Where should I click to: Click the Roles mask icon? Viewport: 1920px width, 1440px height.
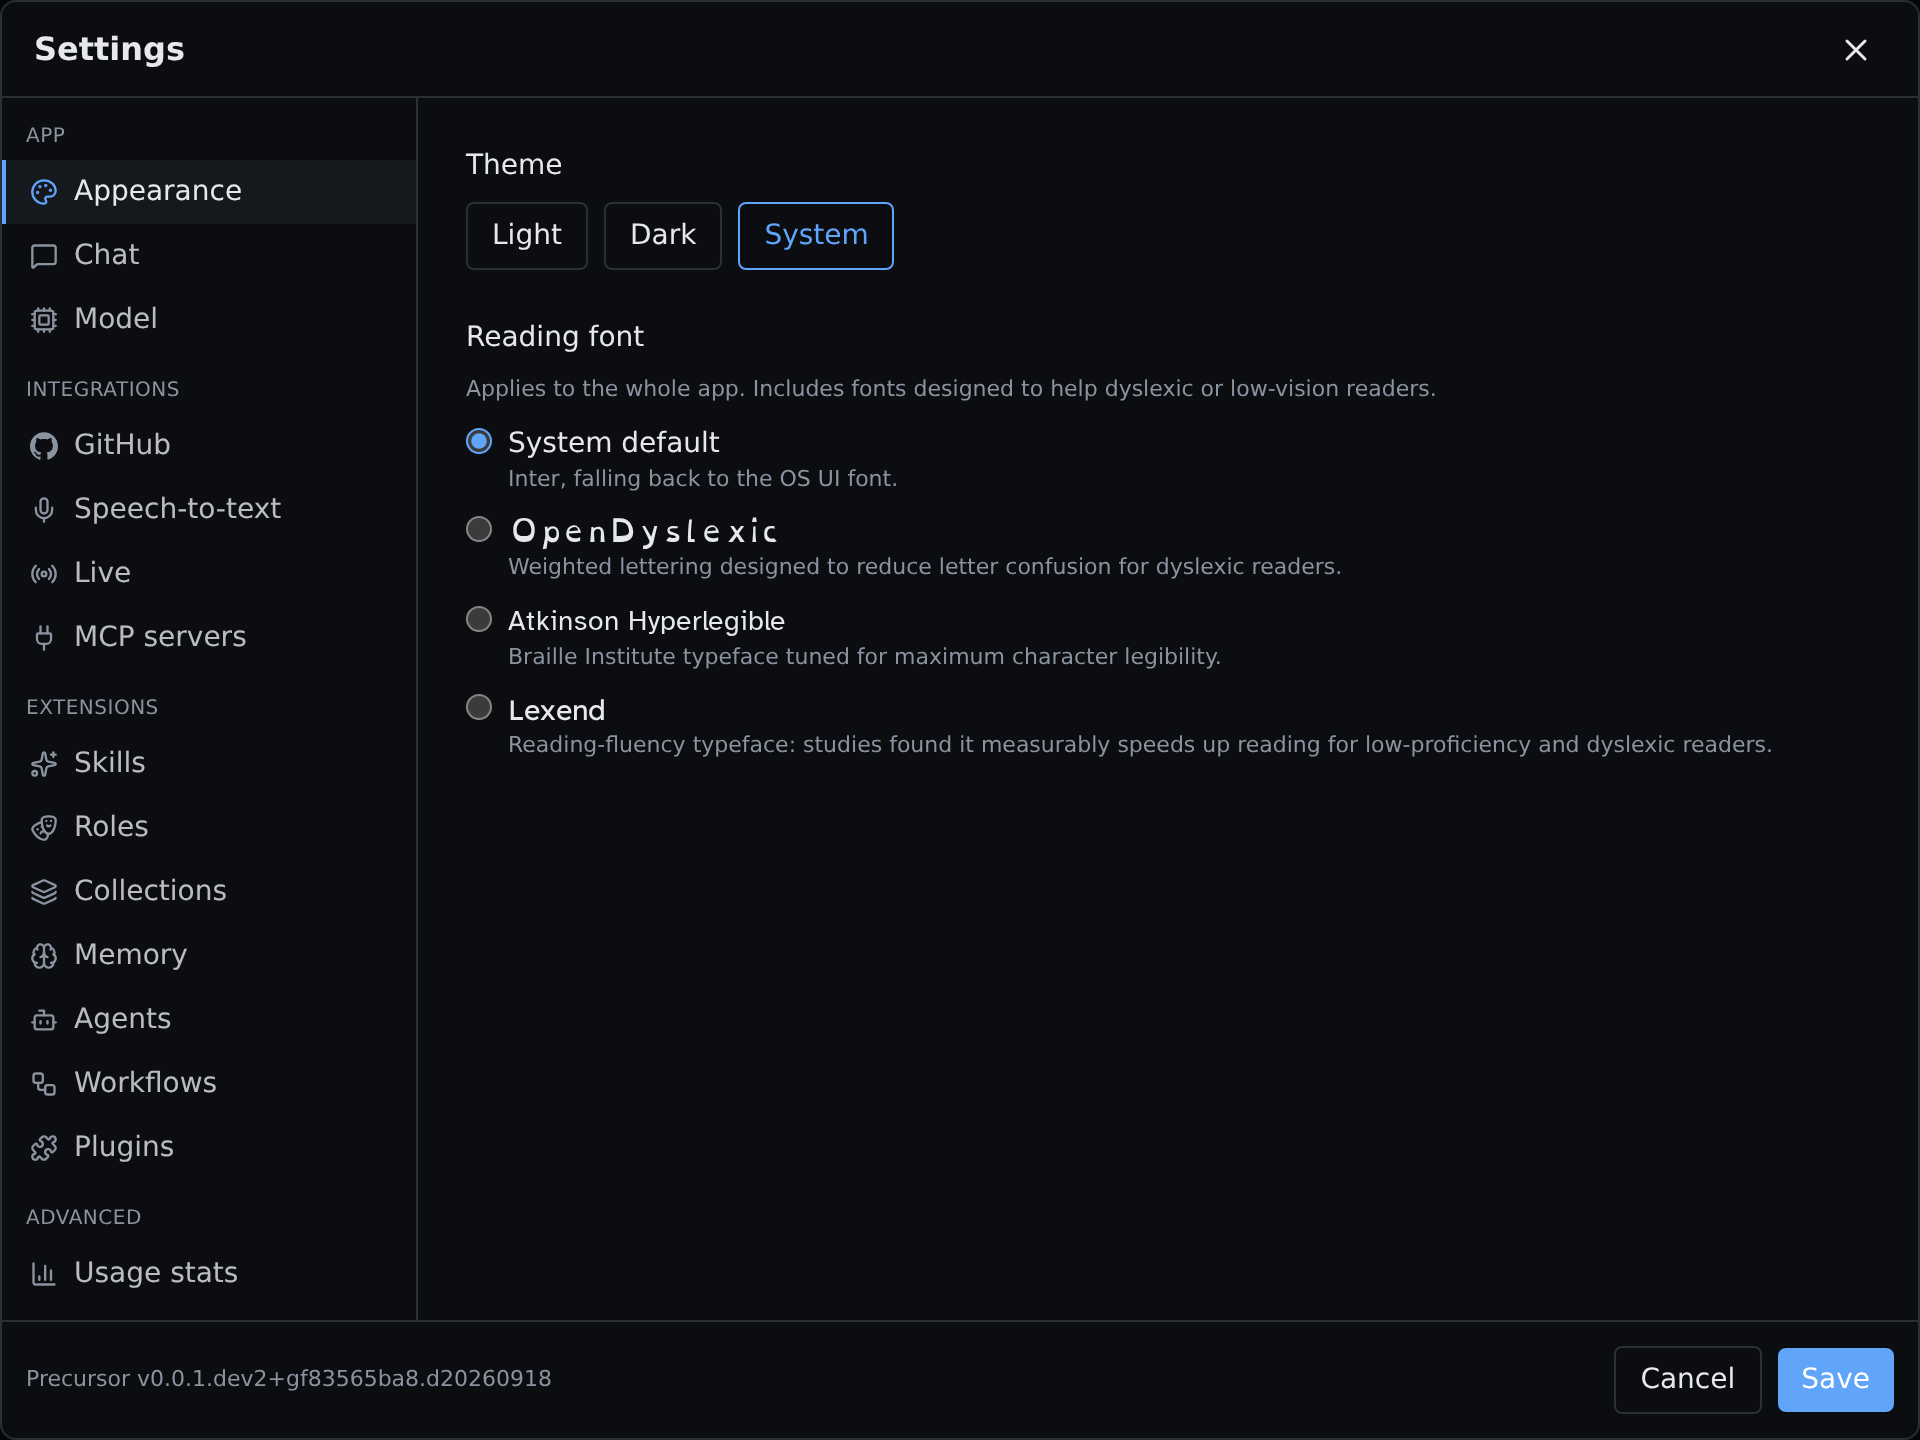[44, 828]
